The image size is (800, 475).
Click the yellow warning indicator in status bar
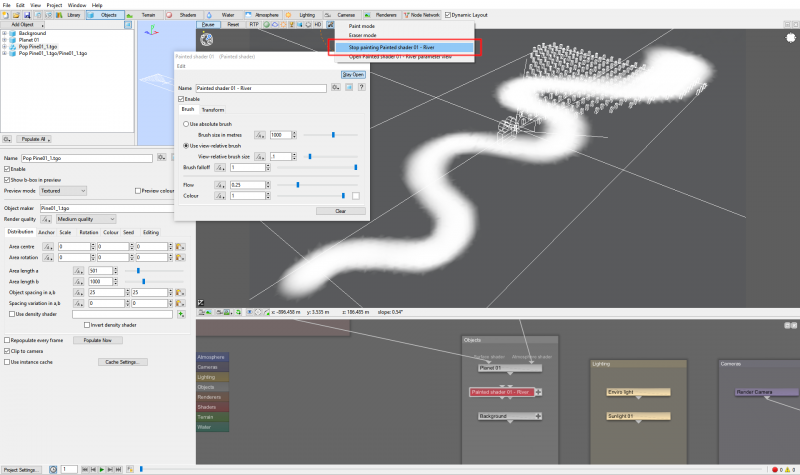[x=787, y=470]
